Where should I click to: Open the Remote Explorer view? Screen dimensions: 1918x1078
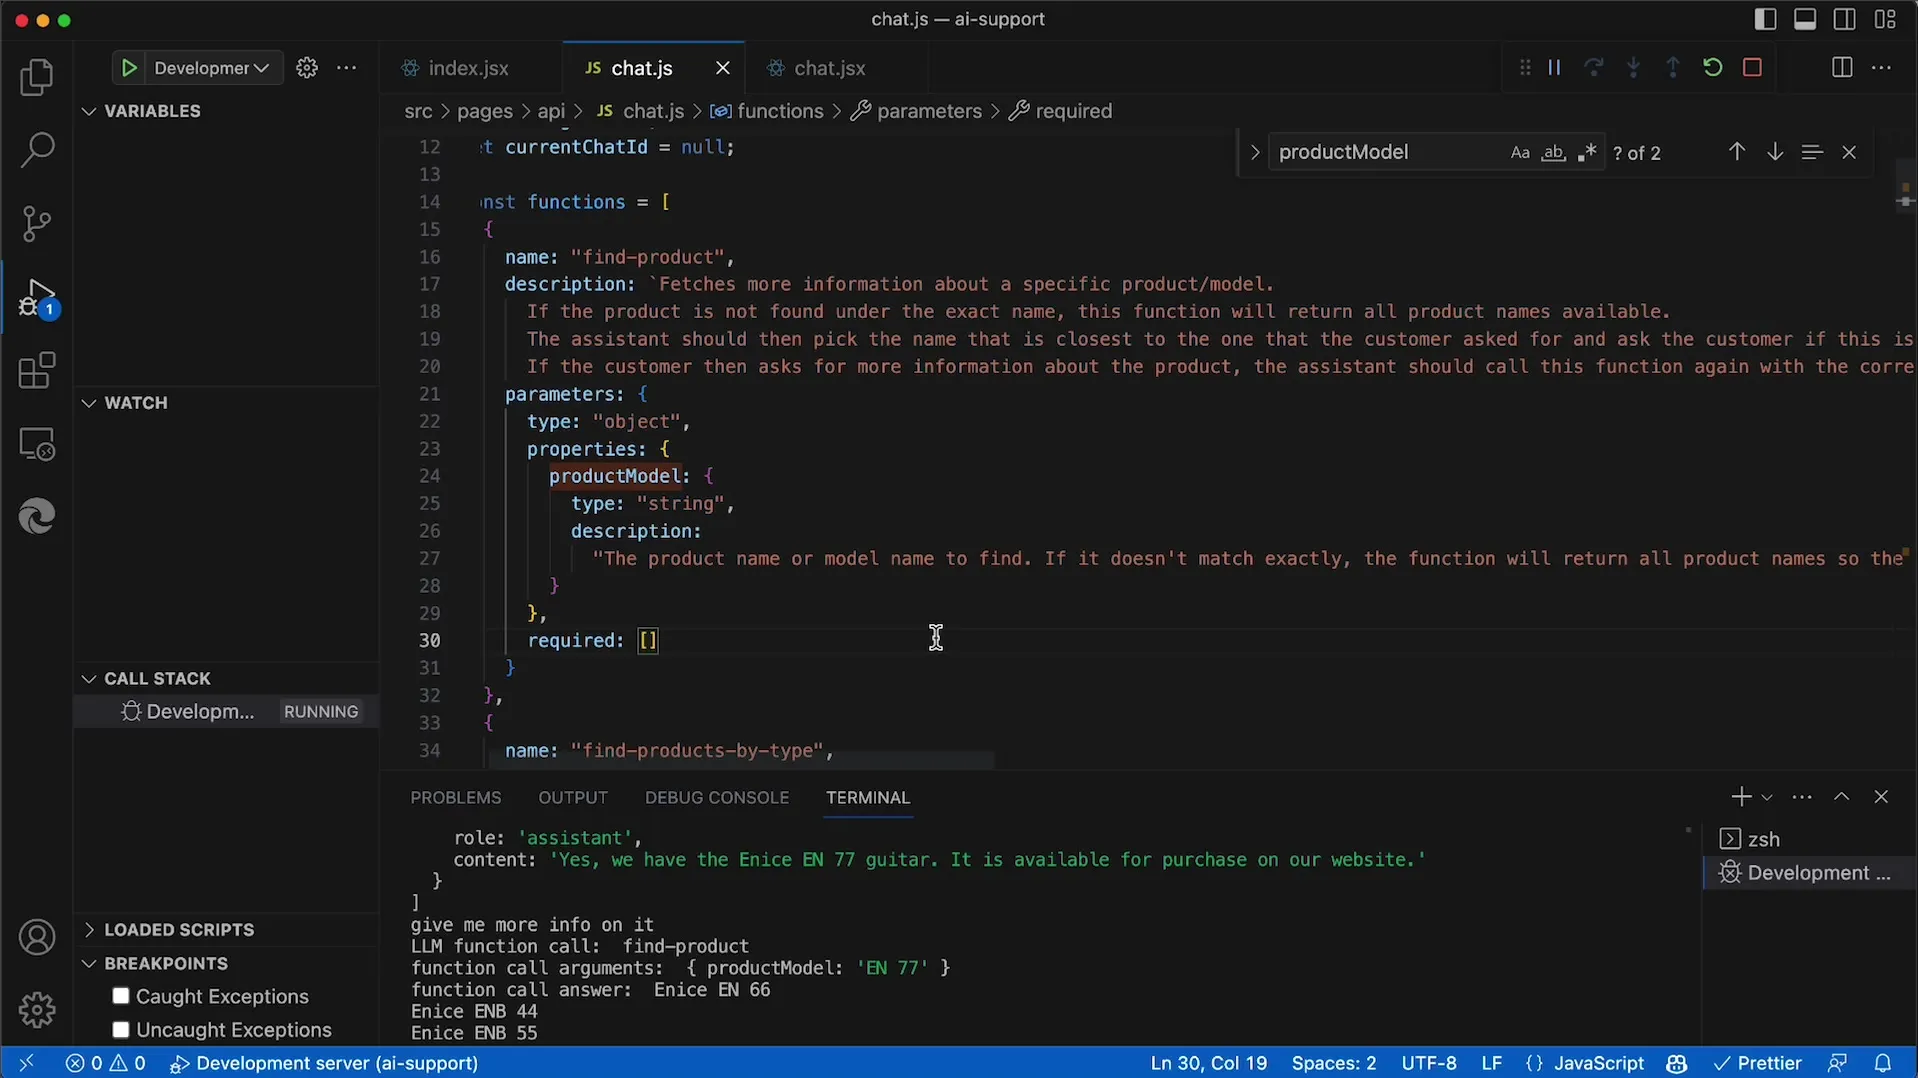[37, 444]
